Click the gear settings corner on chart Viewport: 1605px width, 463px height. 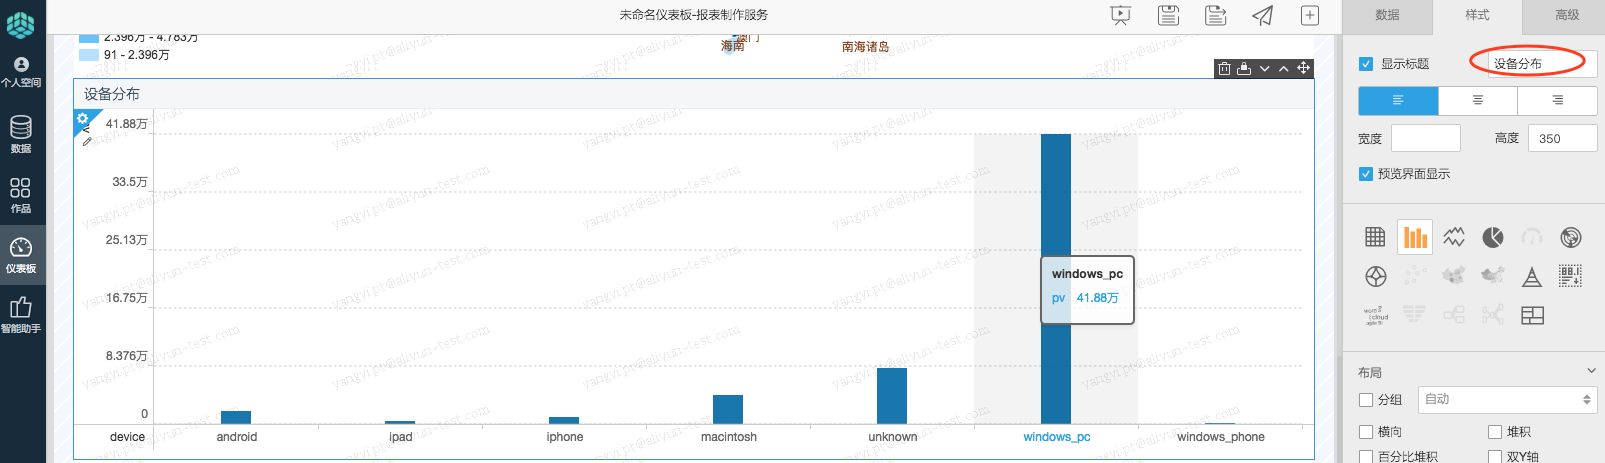pyautogui.click(x=82, y=118)
